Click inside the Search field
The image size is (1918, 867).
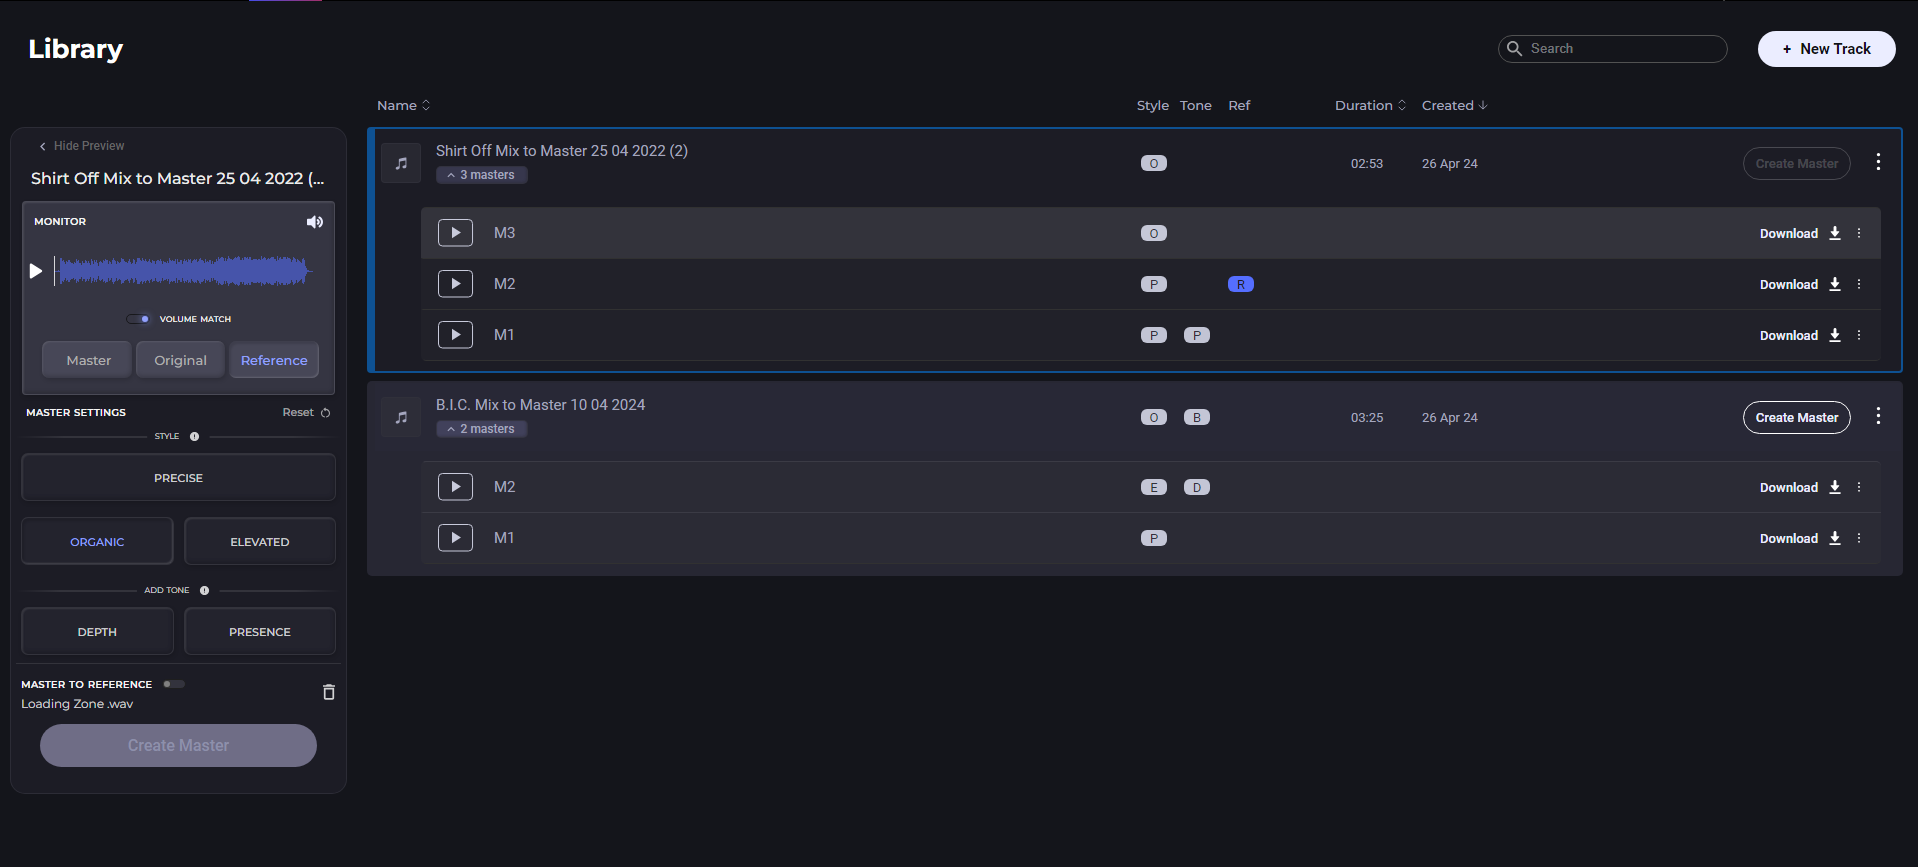click(1622, 49)
